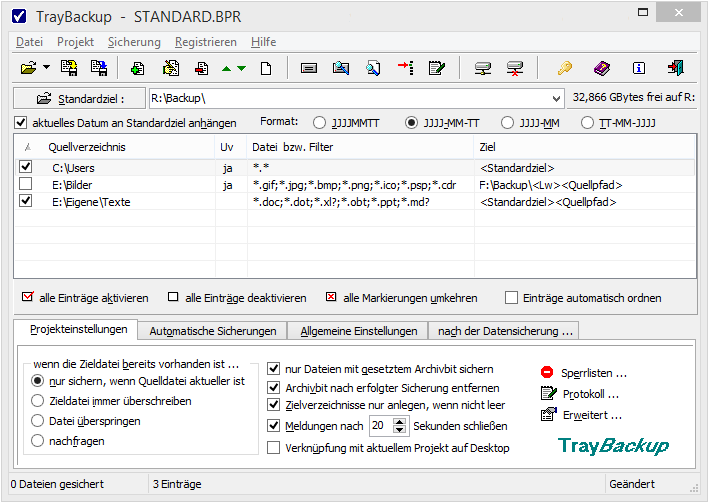Select the nachfragen option
Image resolution: width=709 pixels, height=502 pixels.
38,440
